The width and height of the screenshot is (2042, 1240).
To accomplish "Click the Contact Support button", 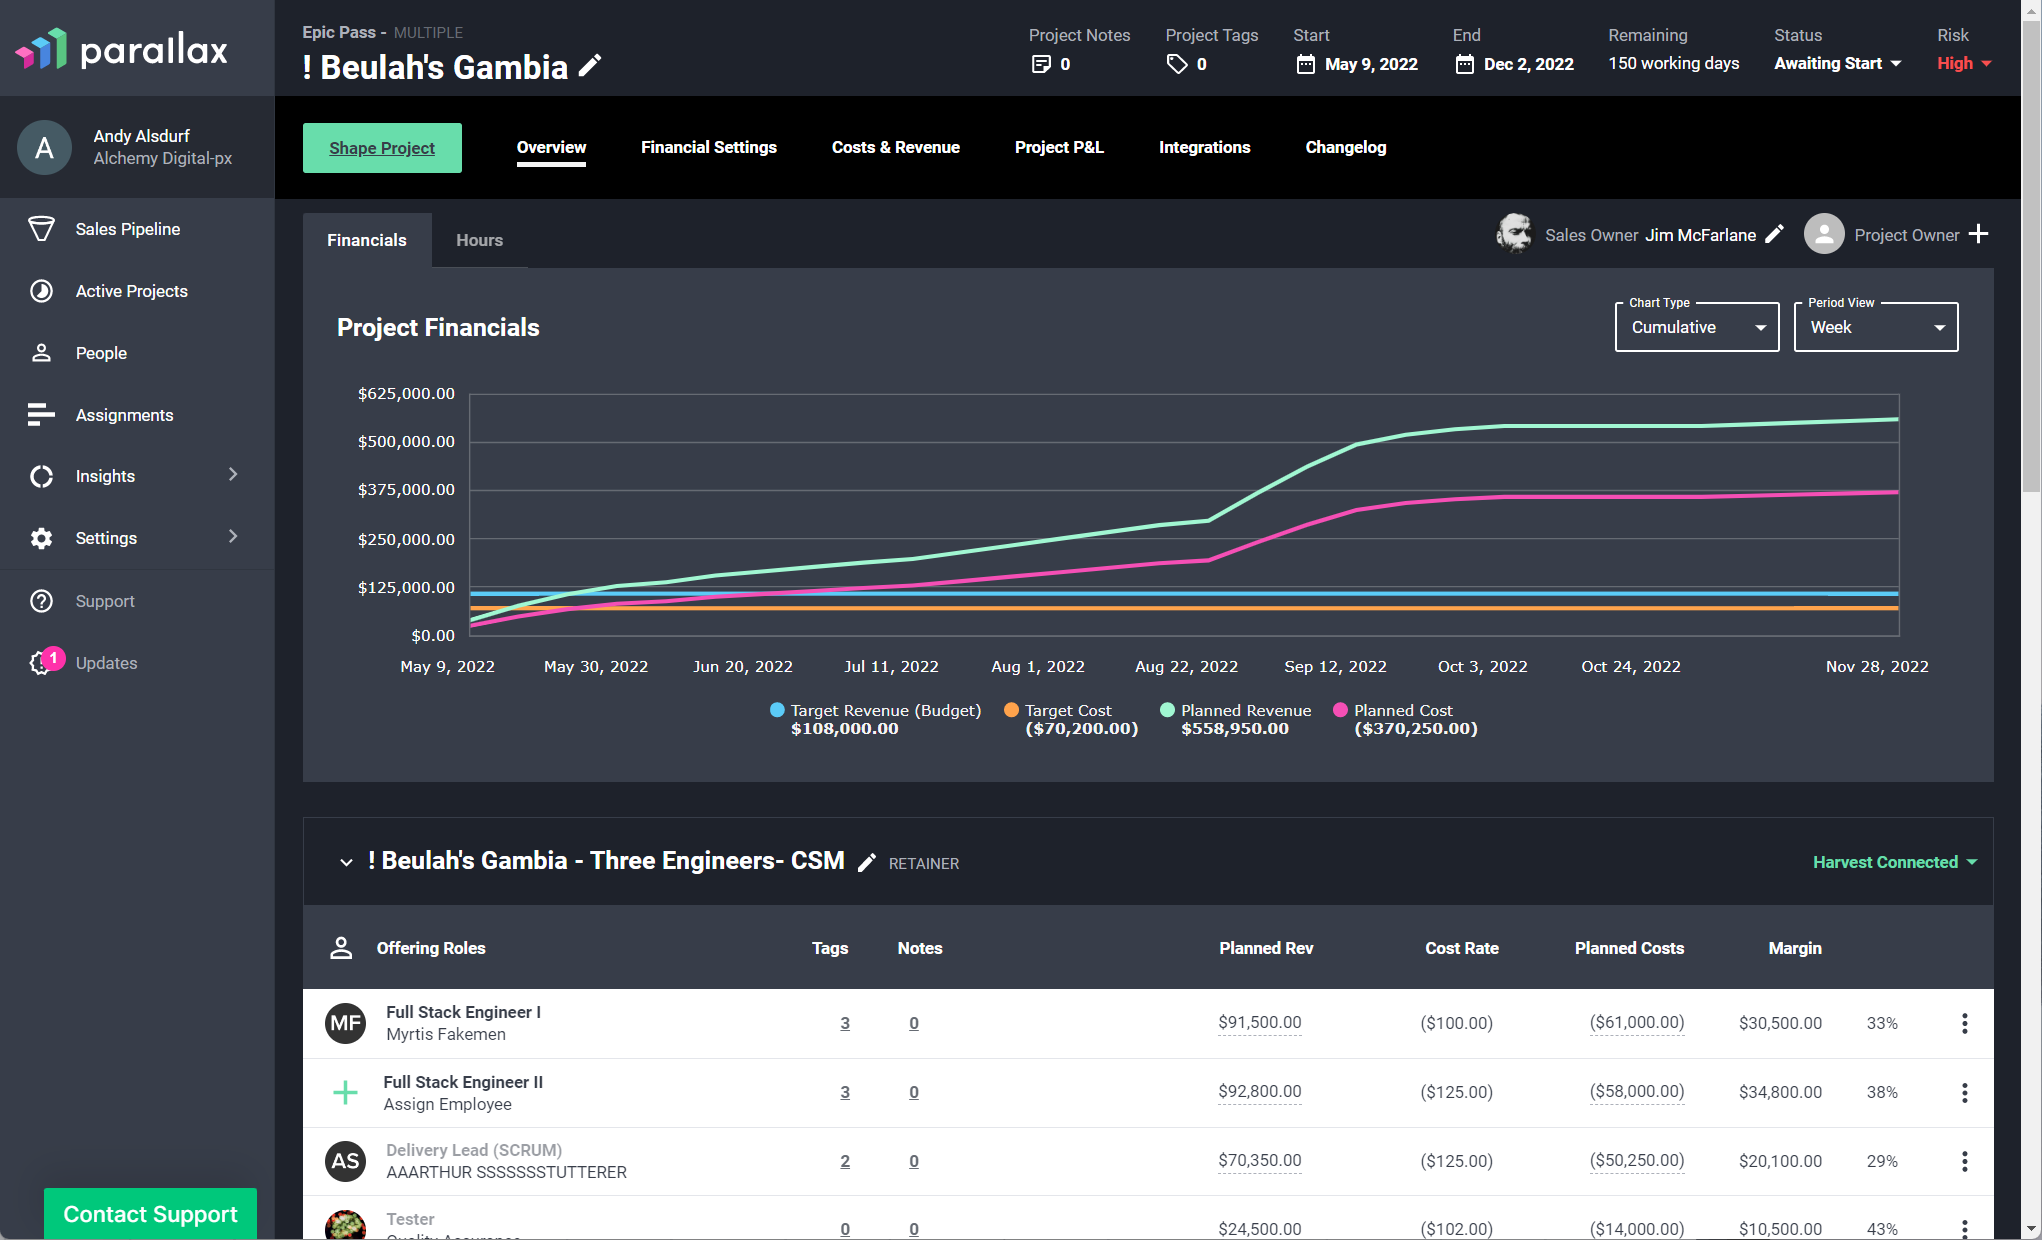I will pos(150,1213).
